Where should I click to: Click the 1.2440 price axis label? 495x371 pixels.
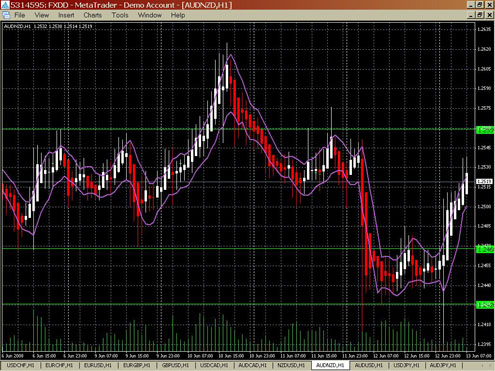(484, 285)
